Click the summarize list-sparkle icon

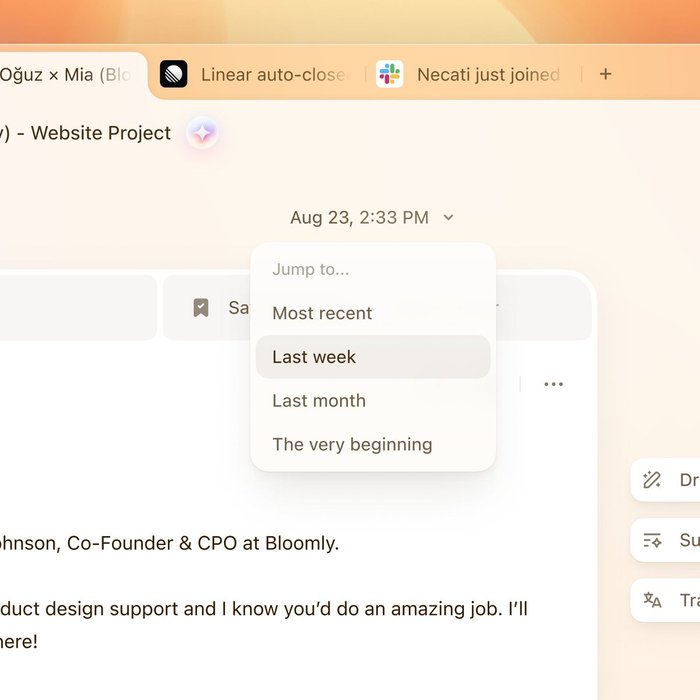652,540
